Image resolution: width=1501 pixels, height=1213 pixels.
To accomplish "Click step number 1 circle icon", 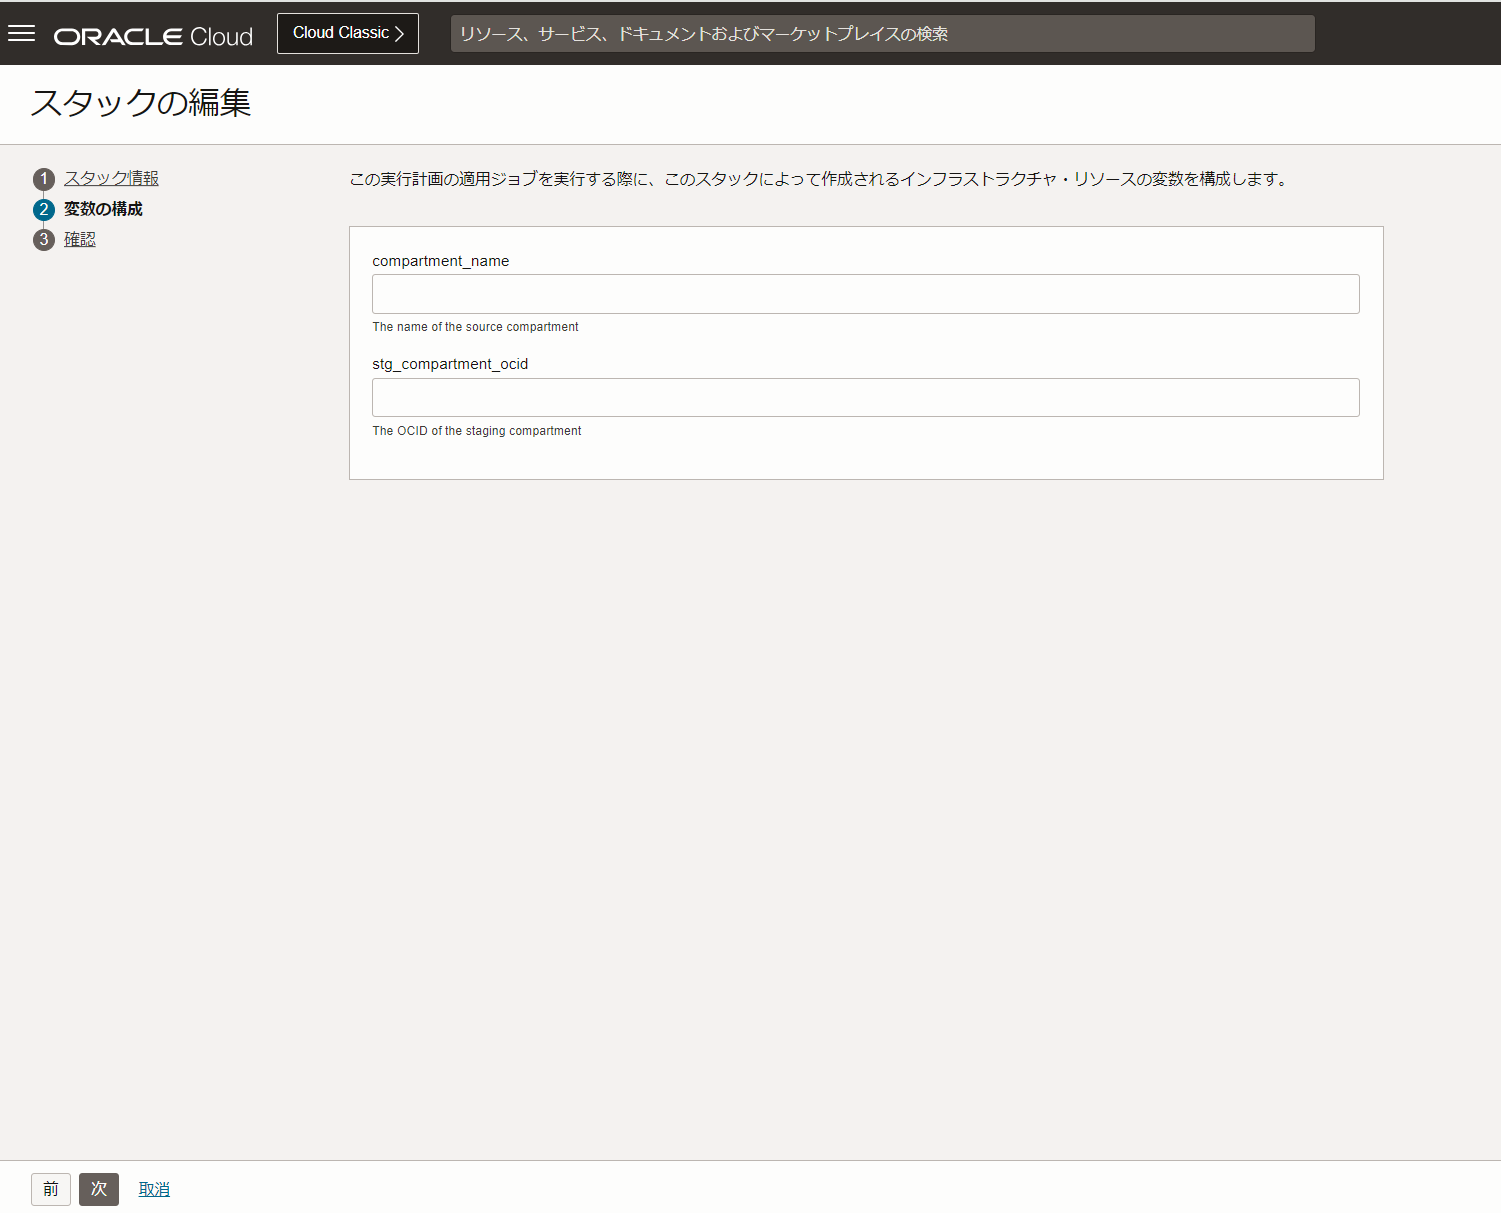I will coord(44,179).
